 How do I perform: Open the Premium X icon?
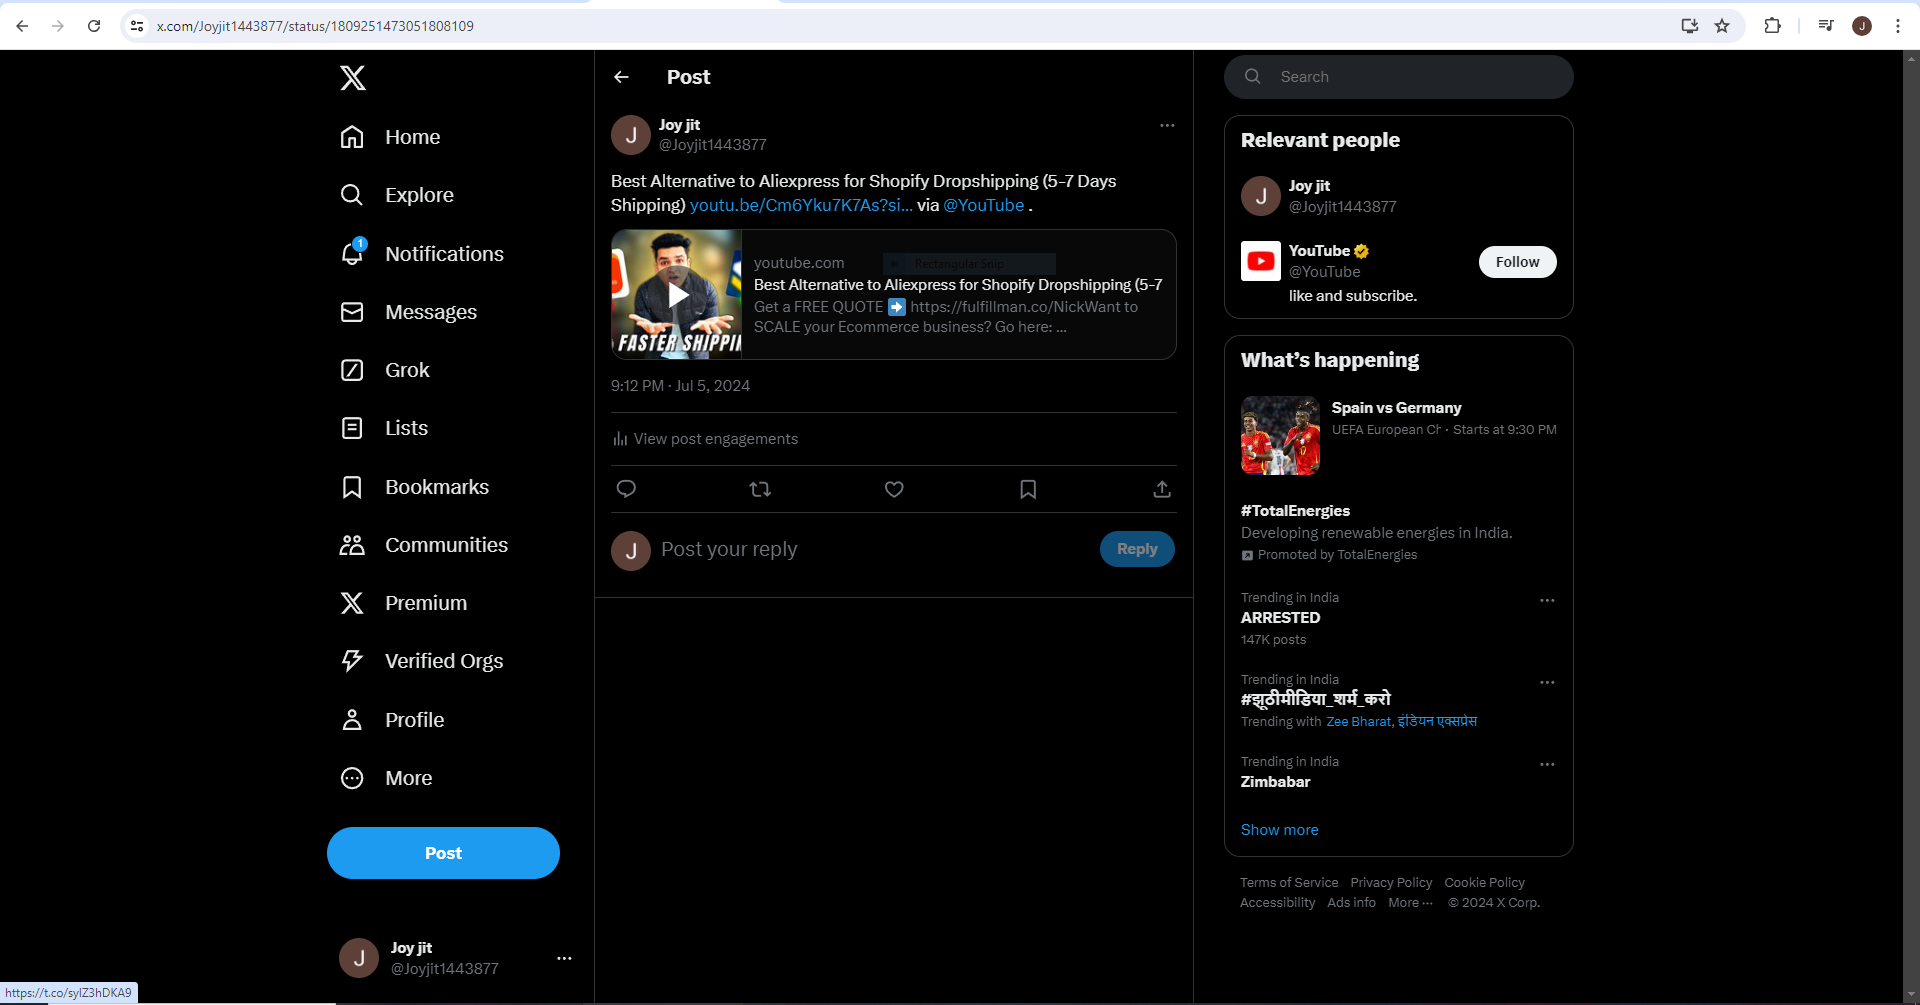click(x=352, y=603)
